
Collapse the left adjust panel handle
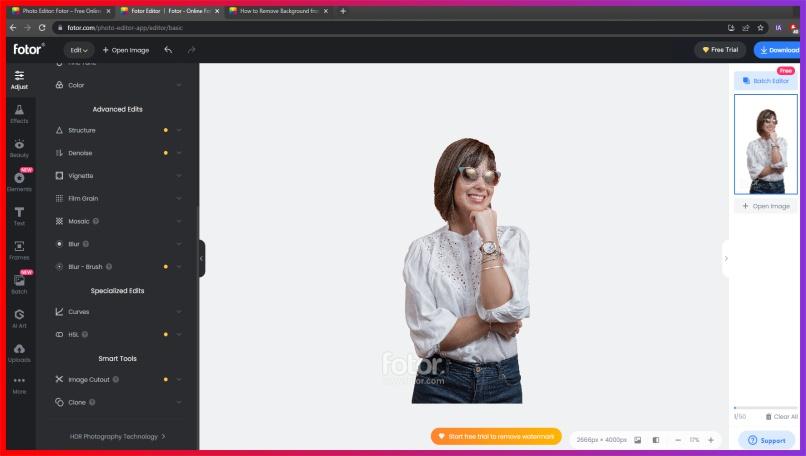202,259
